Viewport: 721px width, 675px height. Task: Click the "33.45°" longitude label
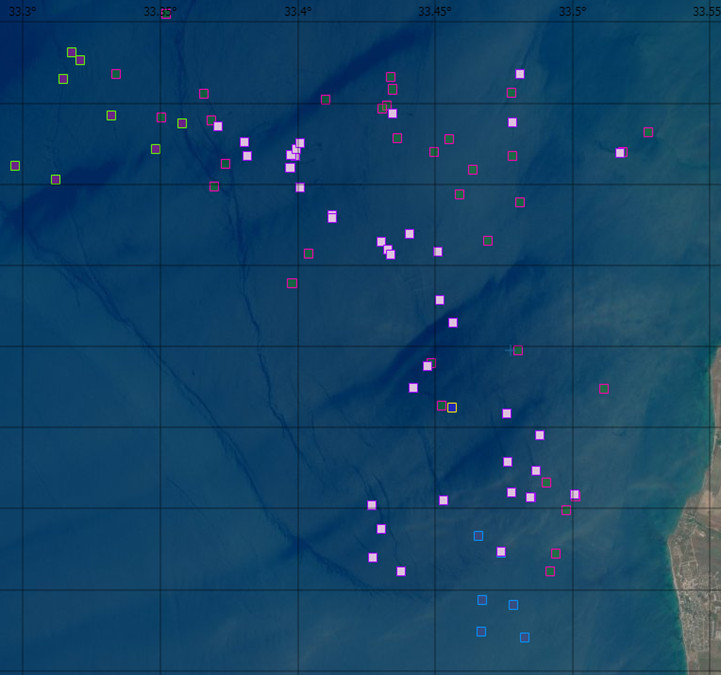point(435,12)
